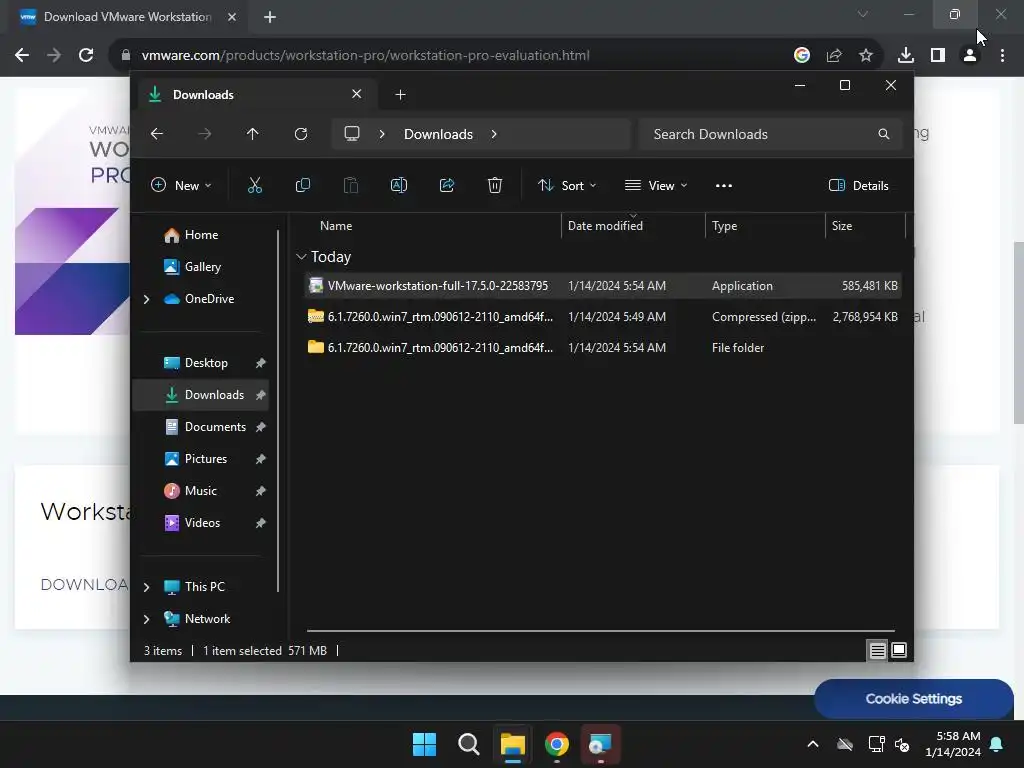Add a new Explorer tab
This screenshot has height=768, width=1024.
[400, 95]
